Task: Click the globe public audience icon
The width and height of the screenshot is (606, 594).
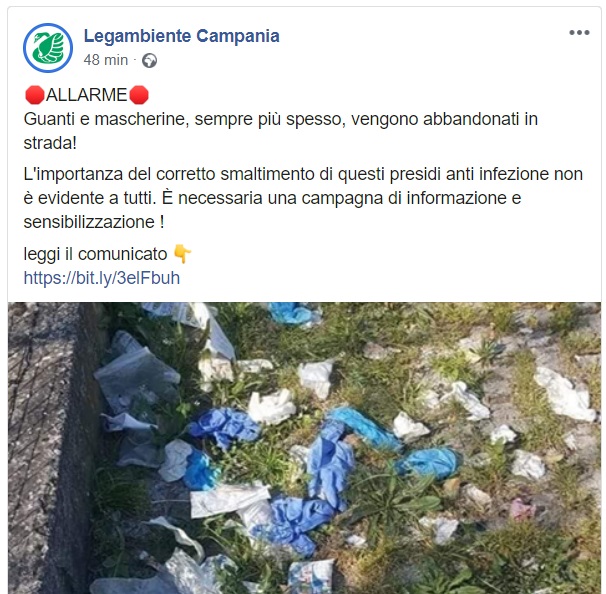Action: (149, 61)
